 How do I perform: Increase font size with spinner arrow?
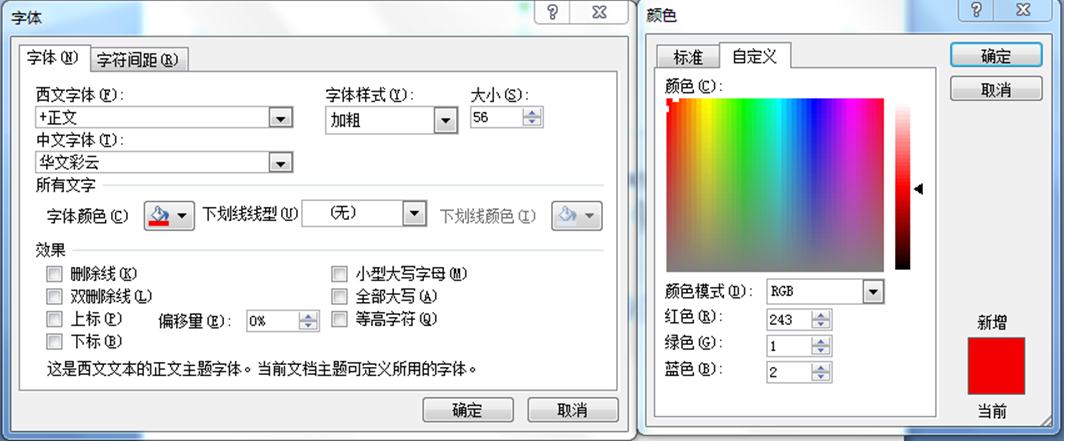coord(533,113)
